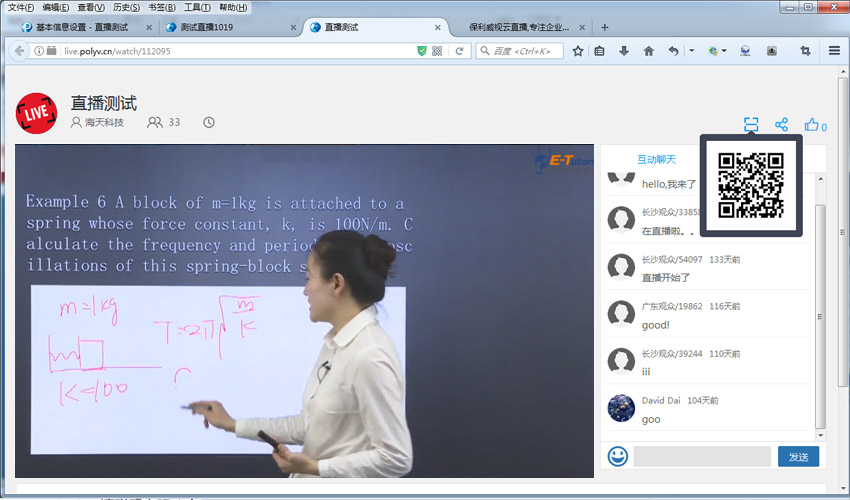The height and width of the screenshot is (500, 850).
Task: Click the QR code scan icon
Action: pos(751,125)
